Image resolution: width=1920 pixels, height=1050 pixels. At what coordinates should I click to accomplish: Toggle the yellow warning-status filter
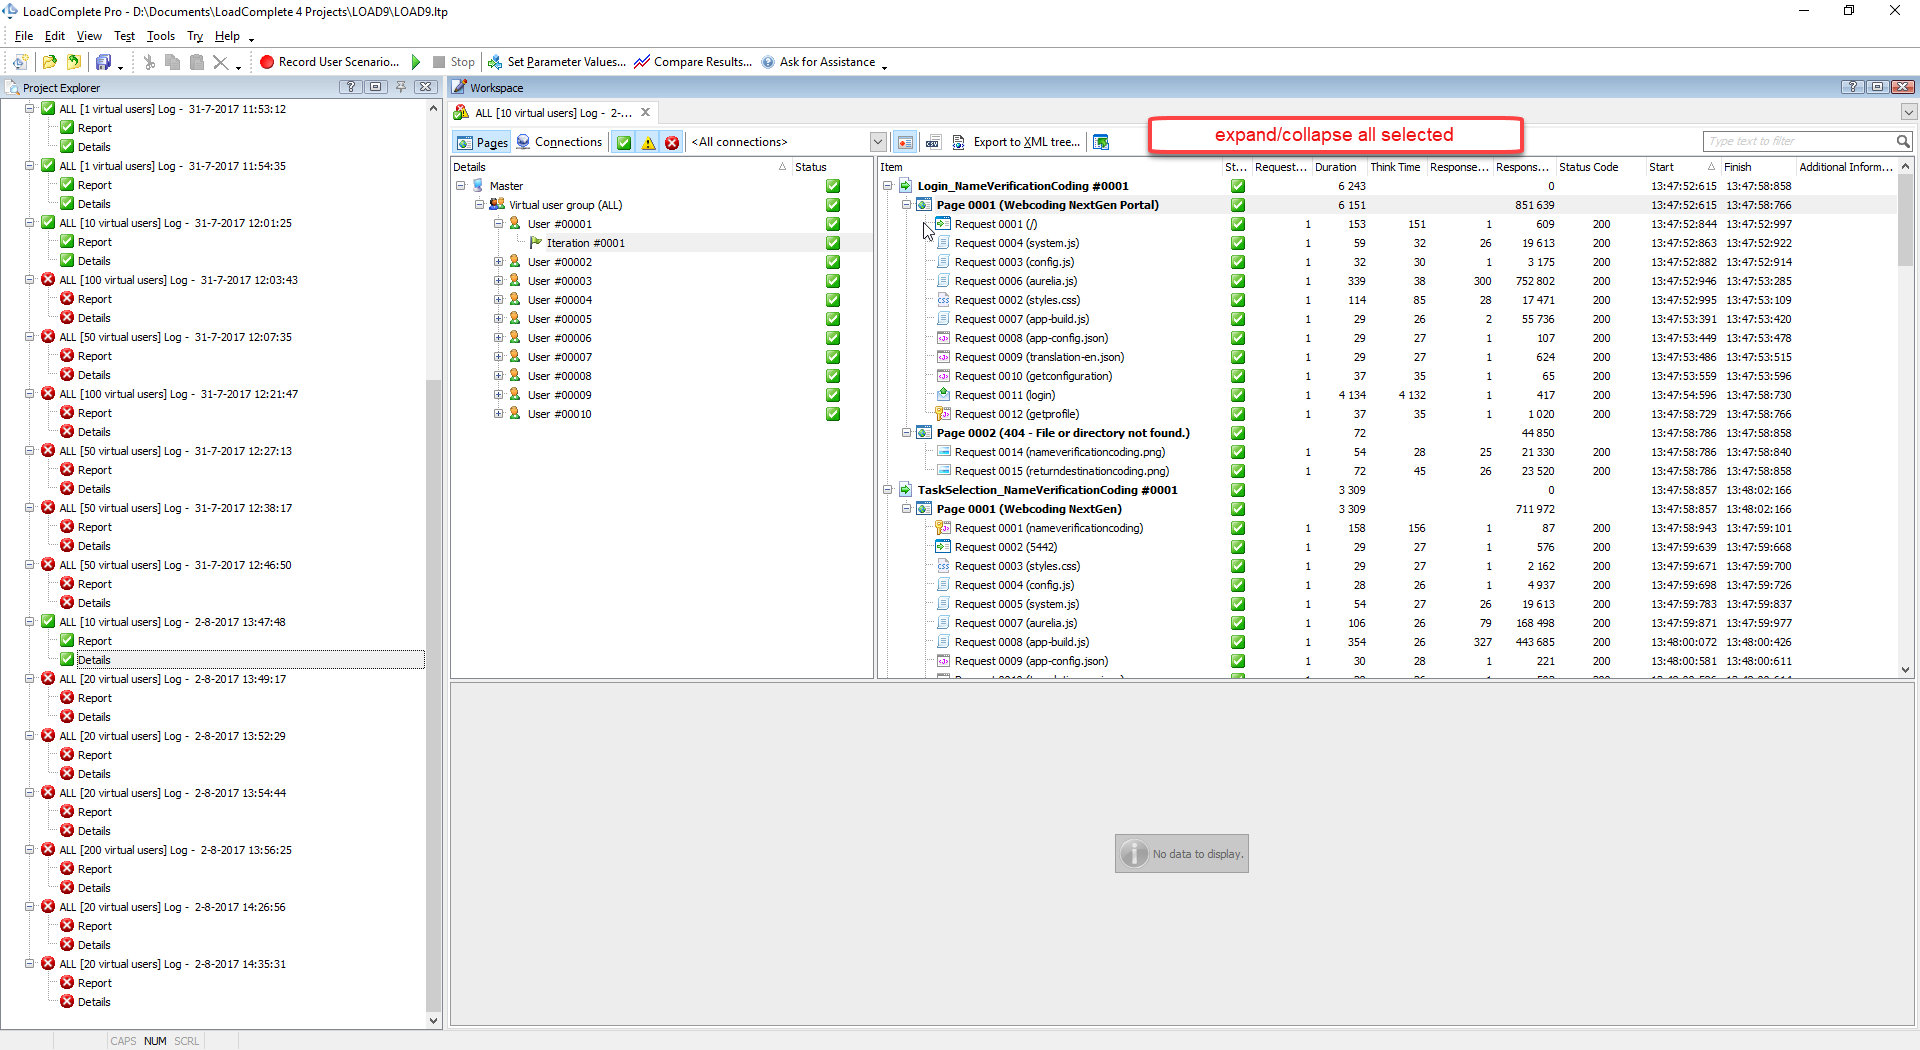pyautogui.click(x=648, y=142)
